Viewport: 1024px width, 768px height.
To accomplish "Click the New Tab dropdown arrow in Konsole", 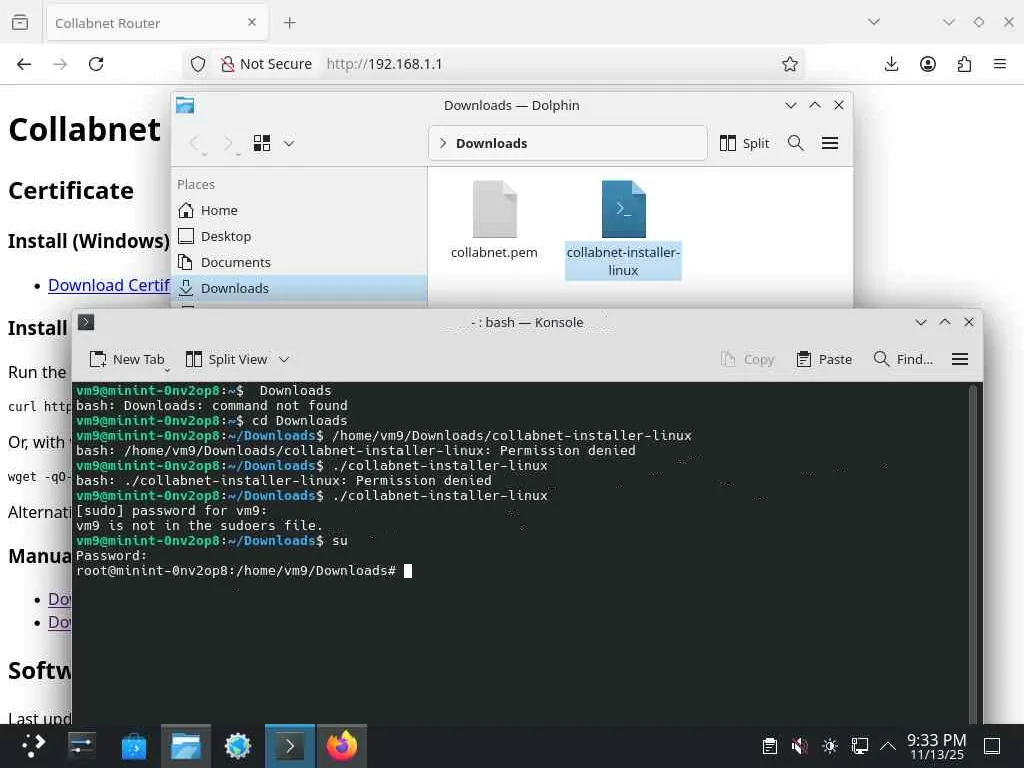I will [167, 370].
